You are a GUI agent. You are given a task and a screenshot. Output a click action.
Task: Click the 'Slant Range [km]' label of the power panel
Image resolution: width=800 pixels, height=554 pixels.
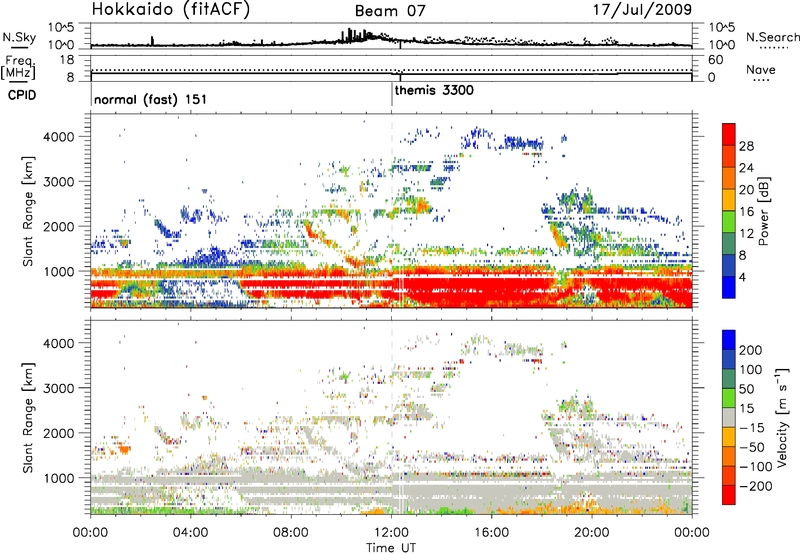(x=28, y=211)
